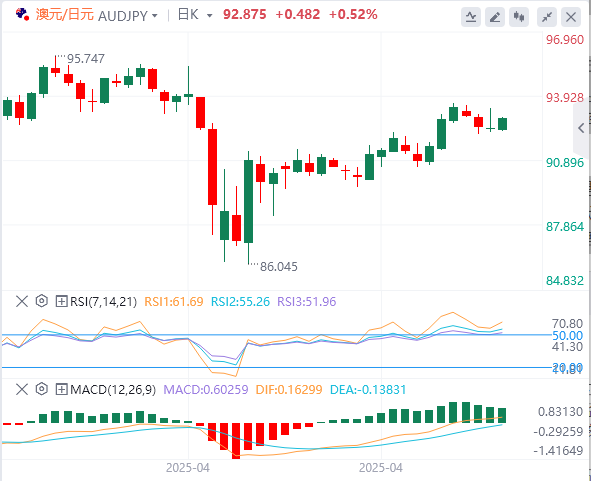Select the drawing pencil tool

pos(495,17)
